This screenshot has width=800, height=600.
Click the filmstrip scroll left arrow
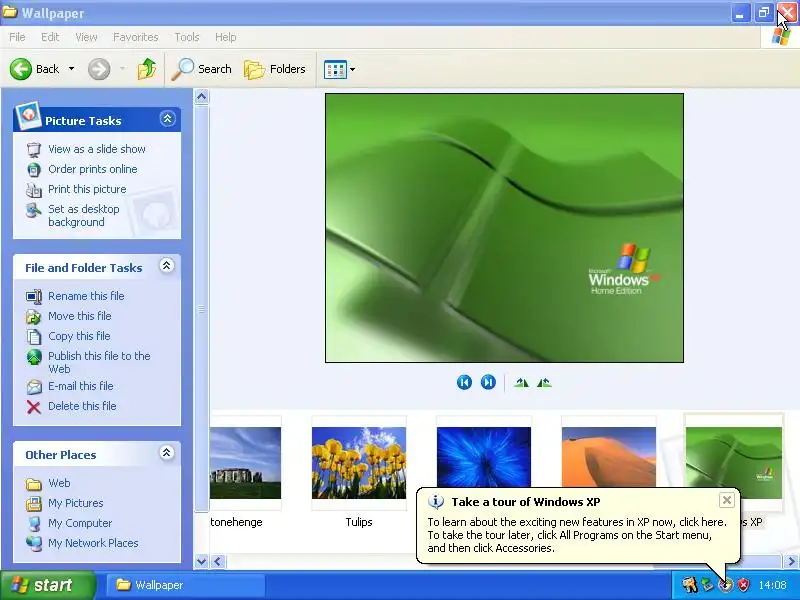(x=218, y=562)
